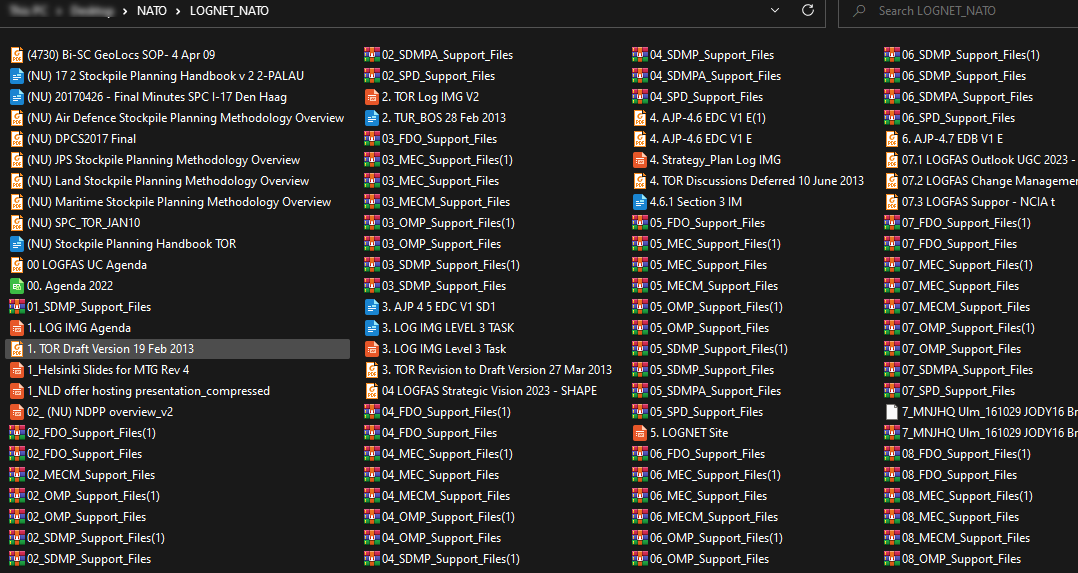Select icon of 4. Strategy_Plan Log IMG
Image resolution: width=1078 pixels, height=573 pixels.
pyautogui.click(x=639, y=160)
